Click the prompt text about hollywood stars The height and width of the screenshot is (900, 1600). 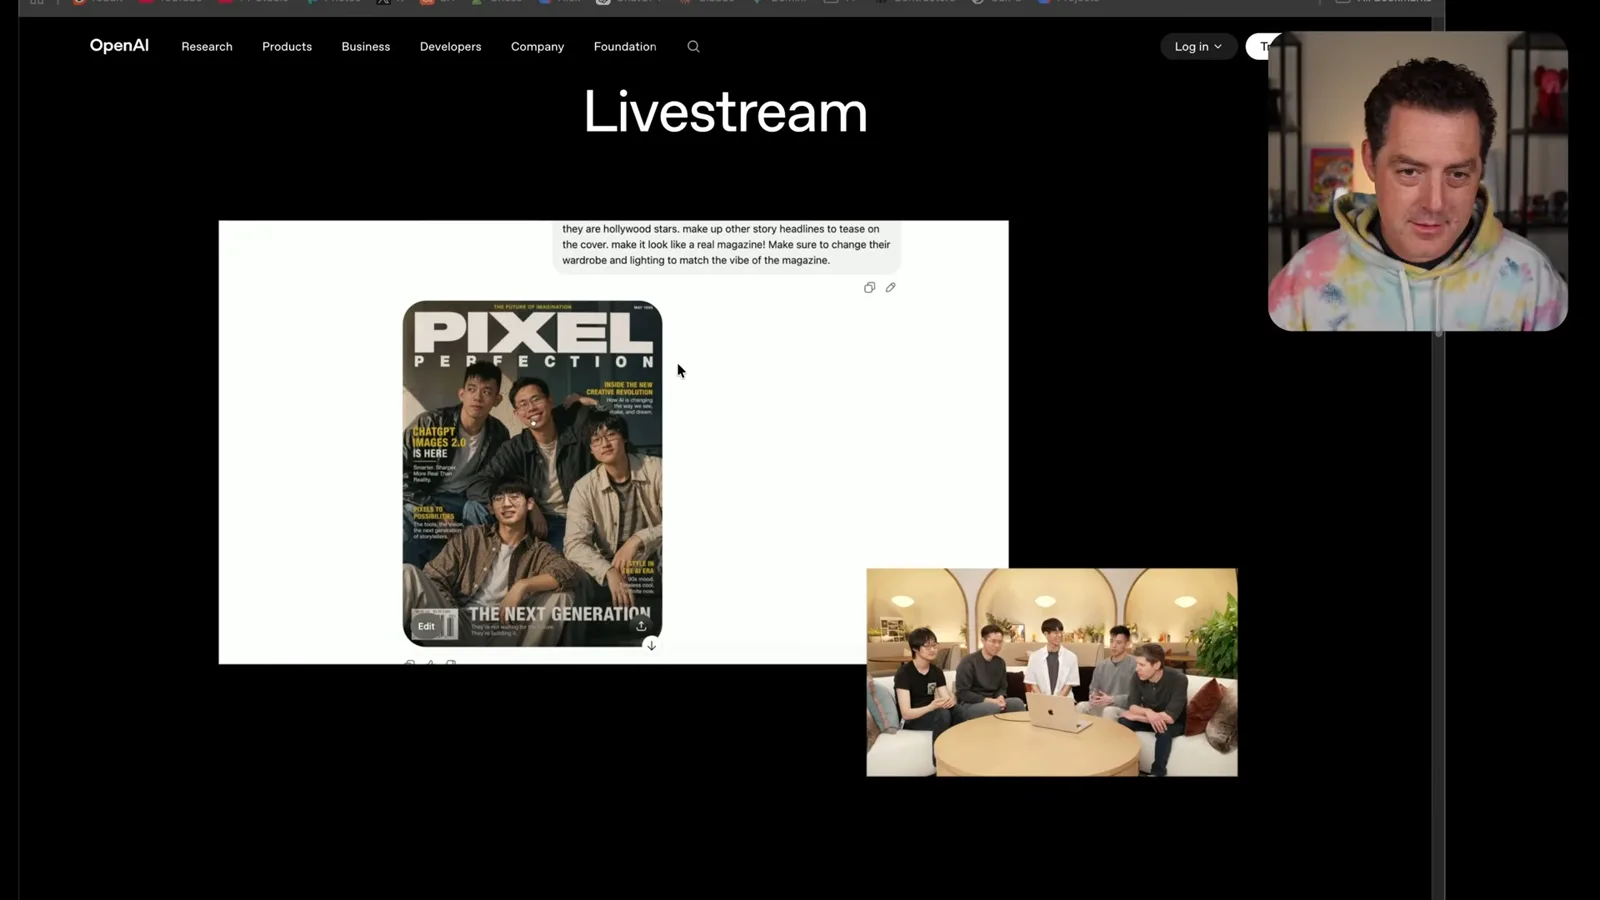point(726,245)
